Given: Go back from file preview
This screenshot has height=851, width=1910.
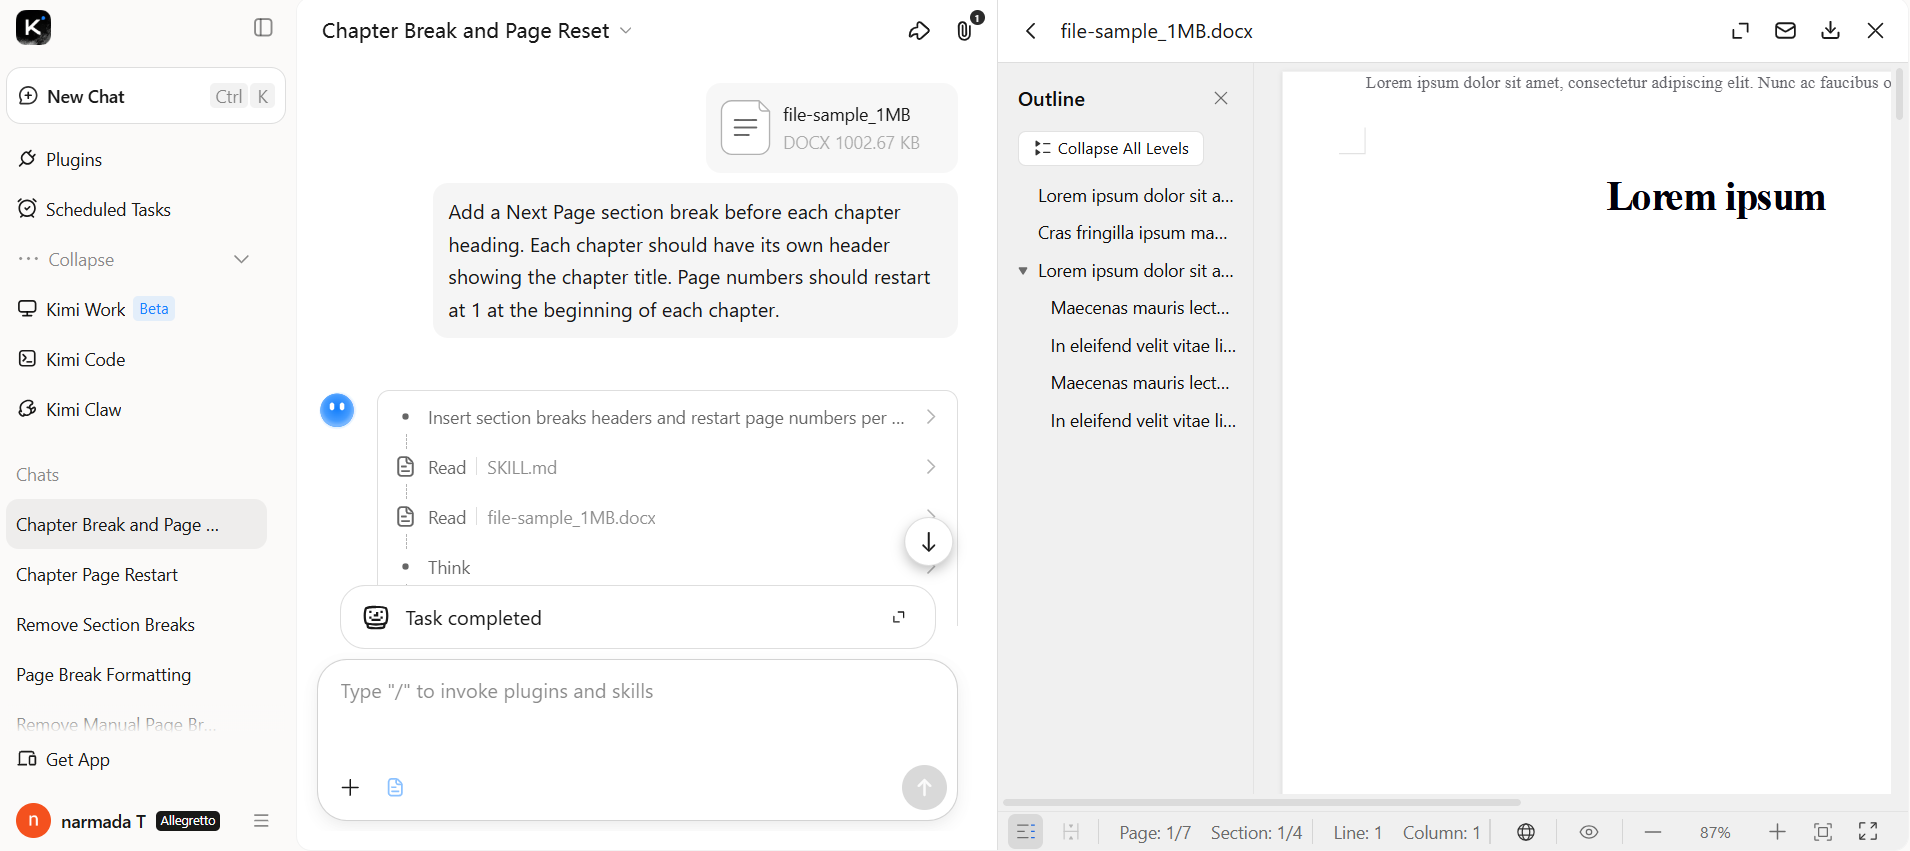Looking at the screenshot, I should pos(1031,31).
